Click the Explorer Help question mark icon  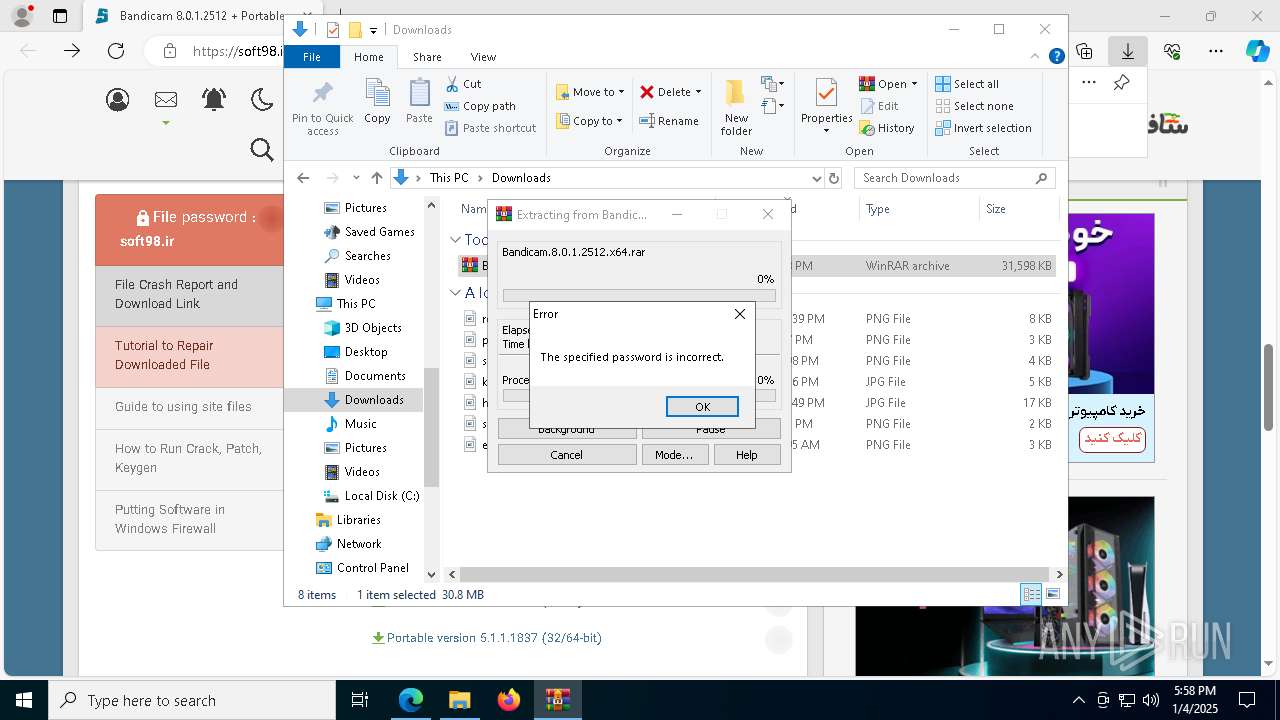click(1056, 57)
